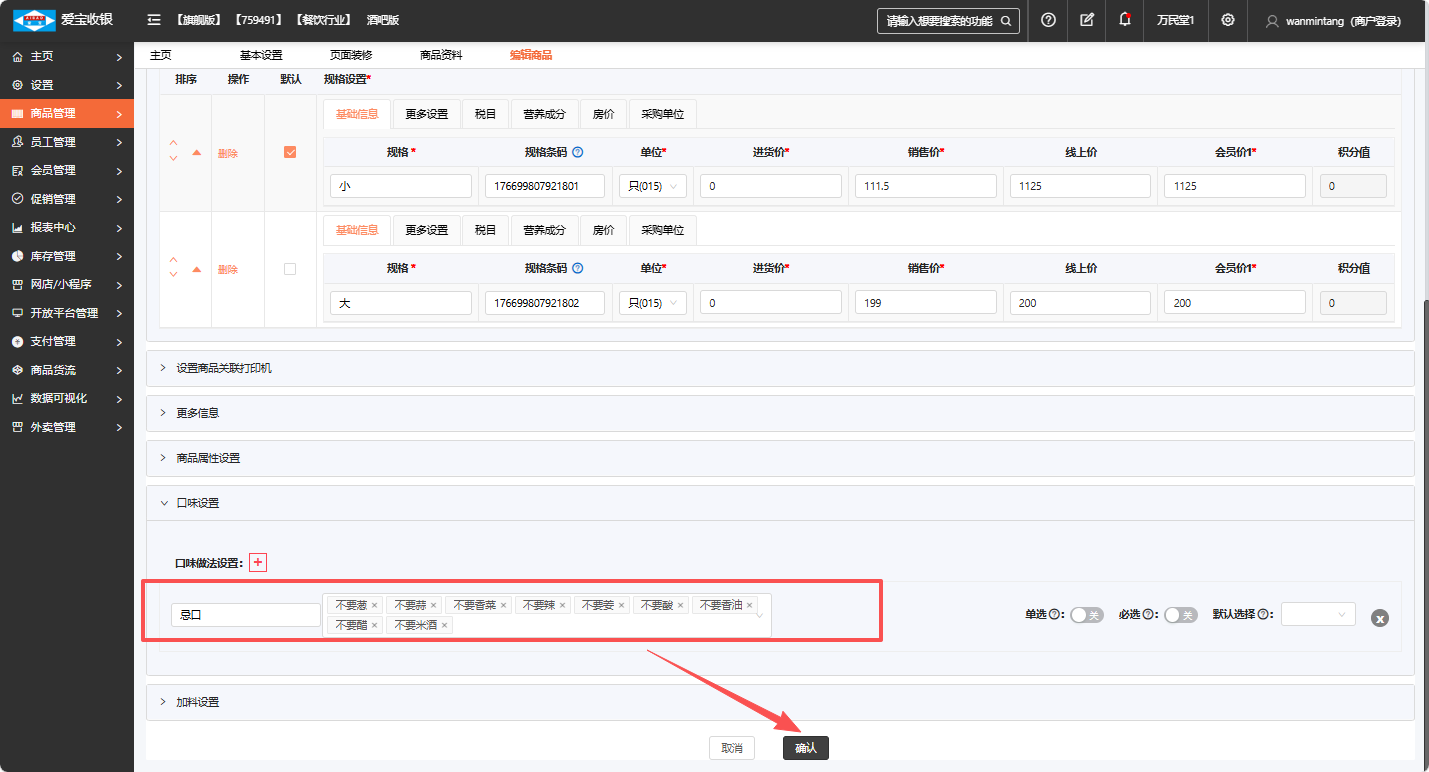Expand the 加料设置 section
The image size is (1429, 772).
(780, 702)
